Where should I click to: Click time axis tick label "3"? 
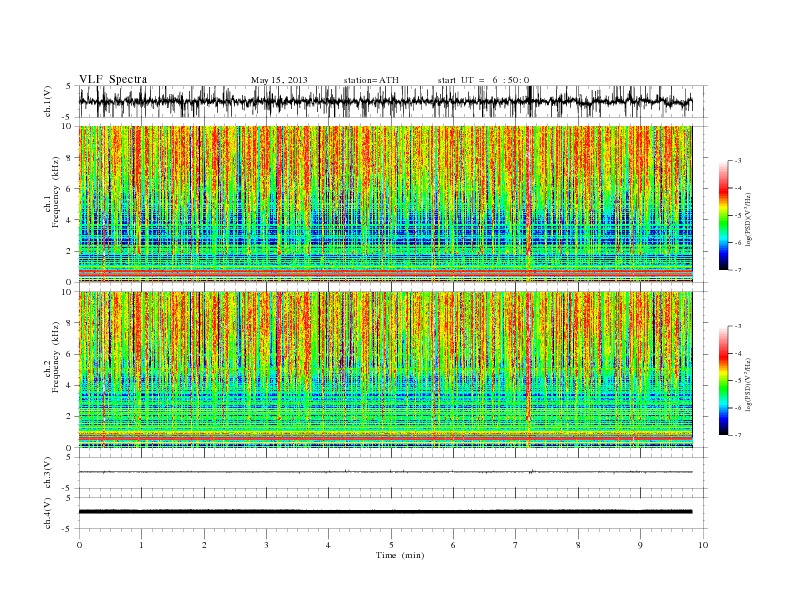(x=267, y=545)
